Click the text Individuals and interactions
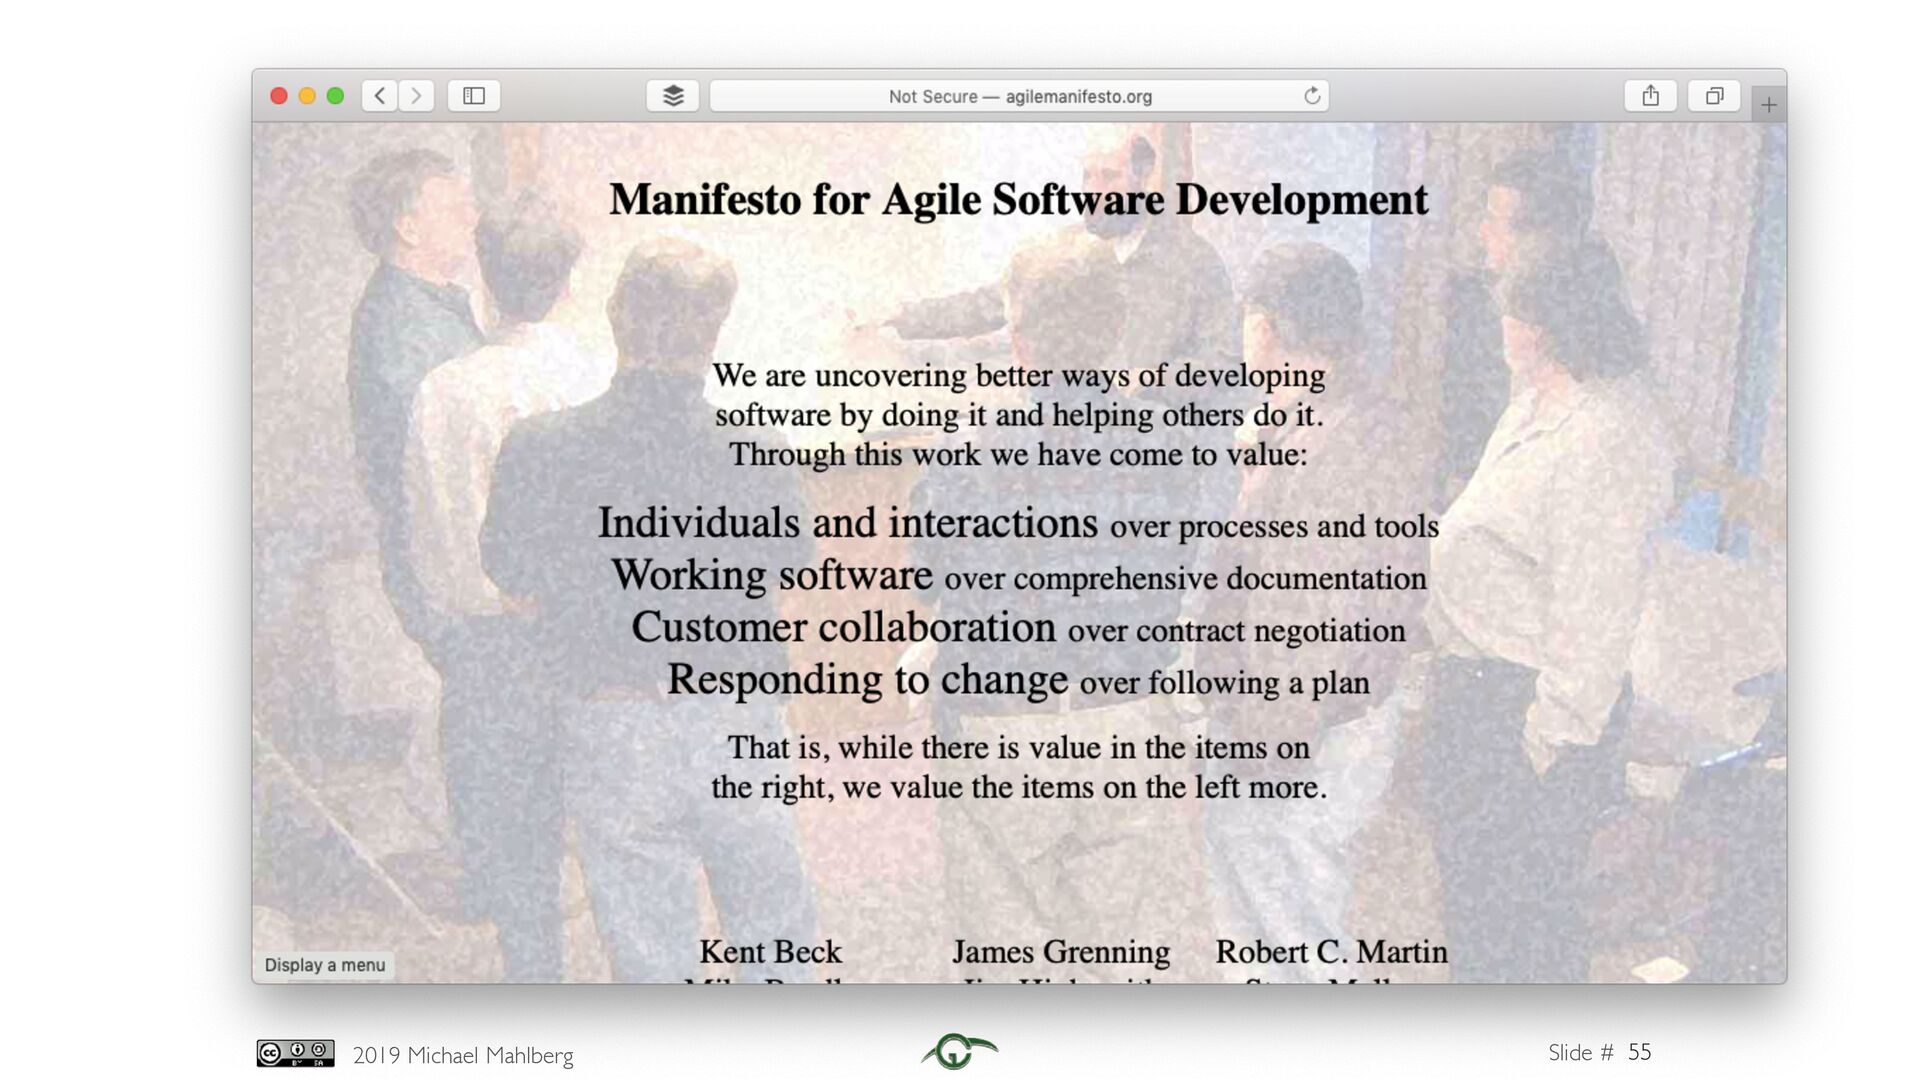The height and width of the screenshot is (1080, 1920). (848, 523)
